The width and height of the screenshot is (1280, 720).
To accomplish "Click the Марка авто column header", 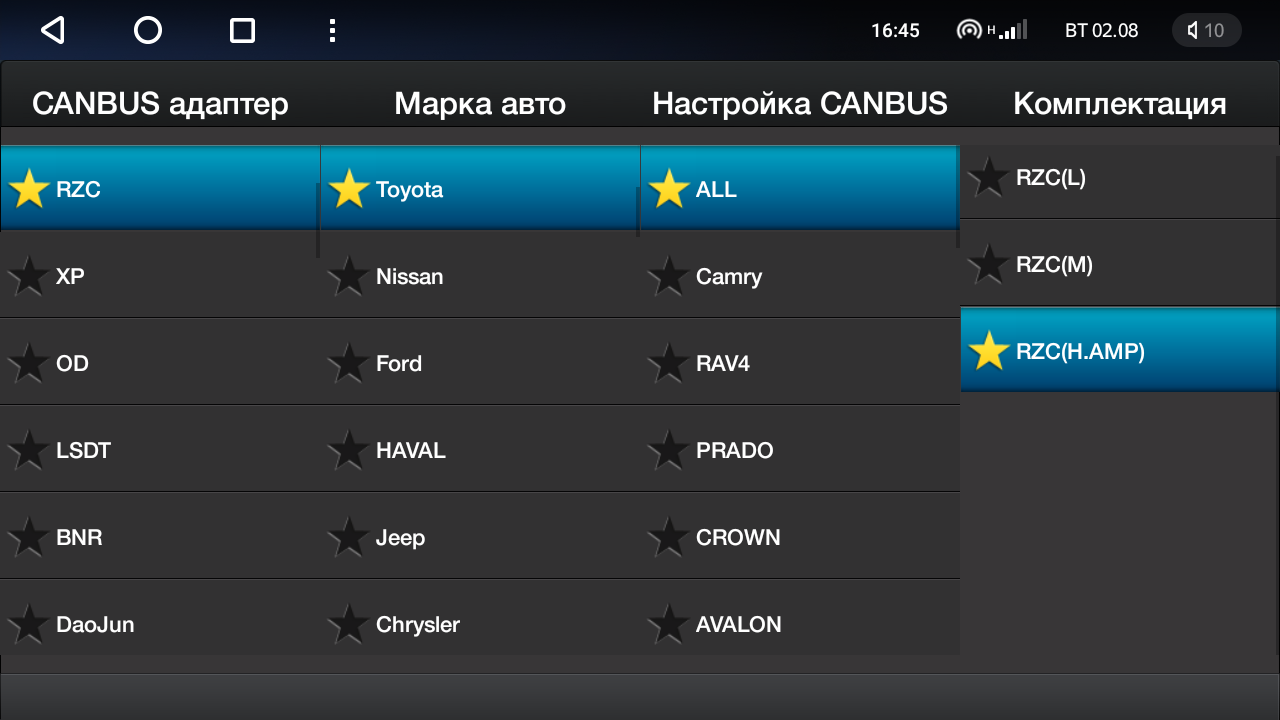I will (480, 103).
